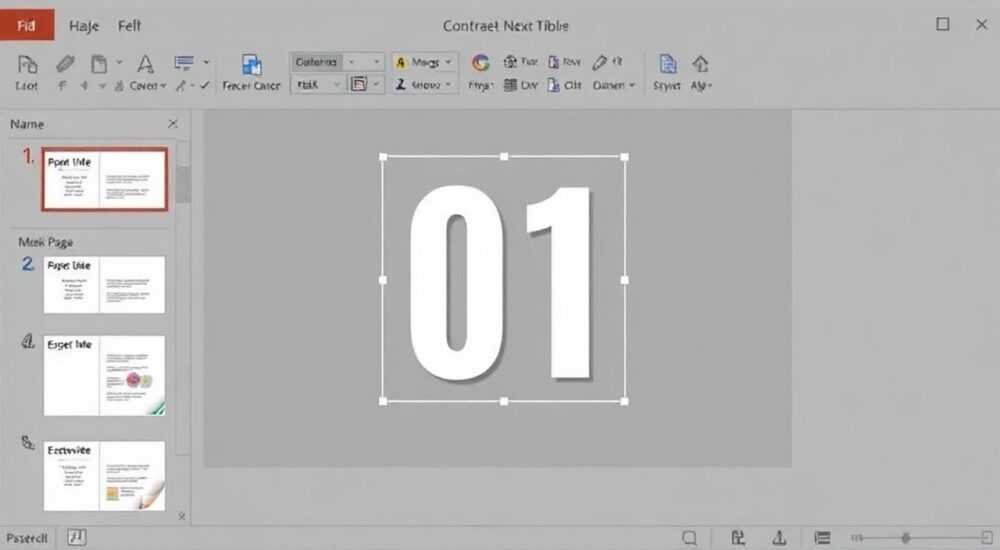The image size is (1000, 550).
Task: Expand the arrow next to the frame icon
Action: pyautogui.click(x=377, y=84)
